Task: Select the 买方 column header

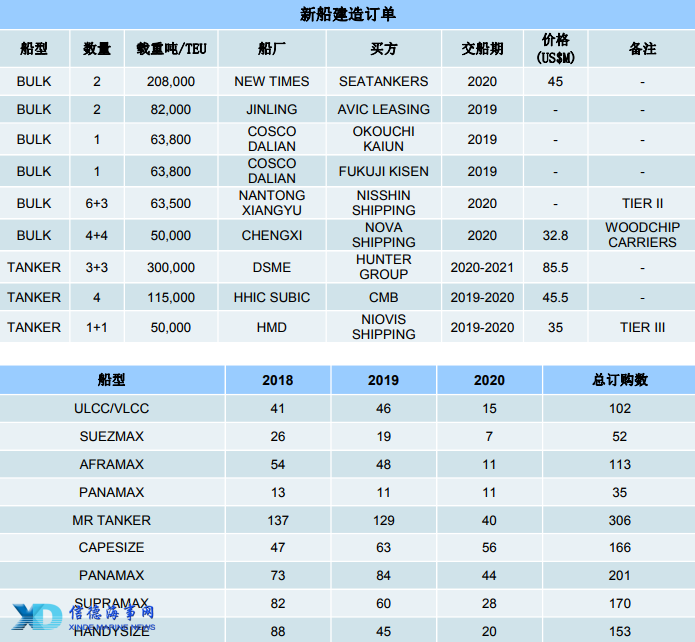Action: point(383,48)
